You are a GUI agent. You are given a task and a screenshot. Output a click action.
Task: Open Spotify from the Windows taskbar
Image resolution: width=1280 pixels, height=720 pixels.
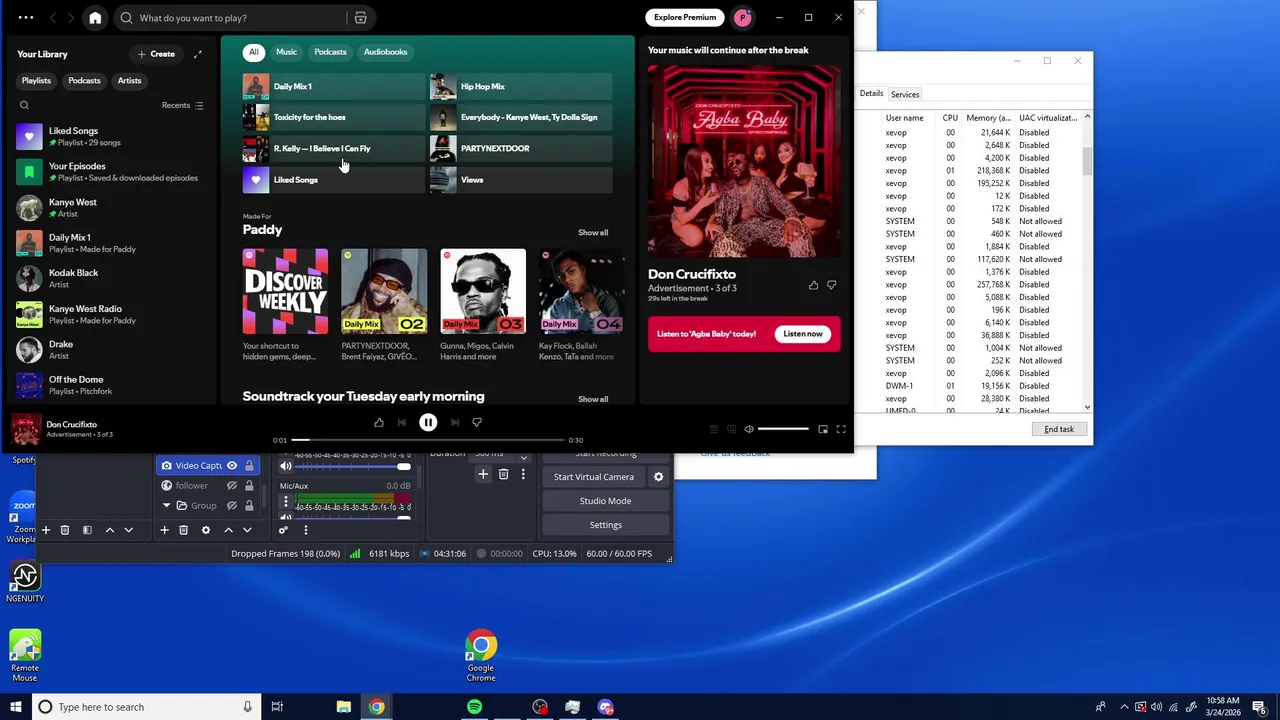pyautogui.click(x=474, y=707)
